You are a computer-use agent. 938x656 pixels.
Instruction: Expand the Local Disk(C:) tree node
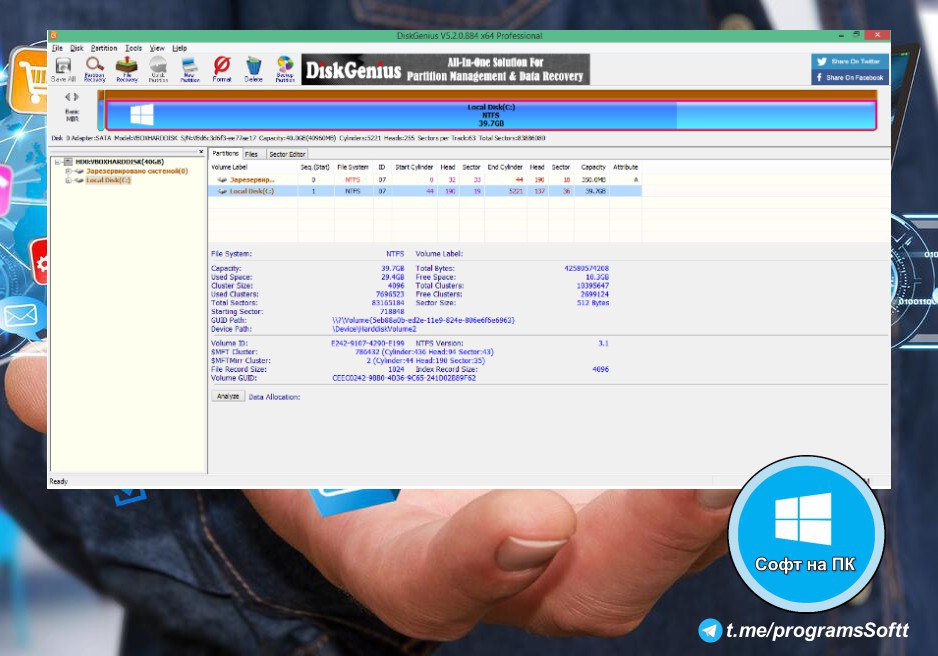tap(68, 180)
